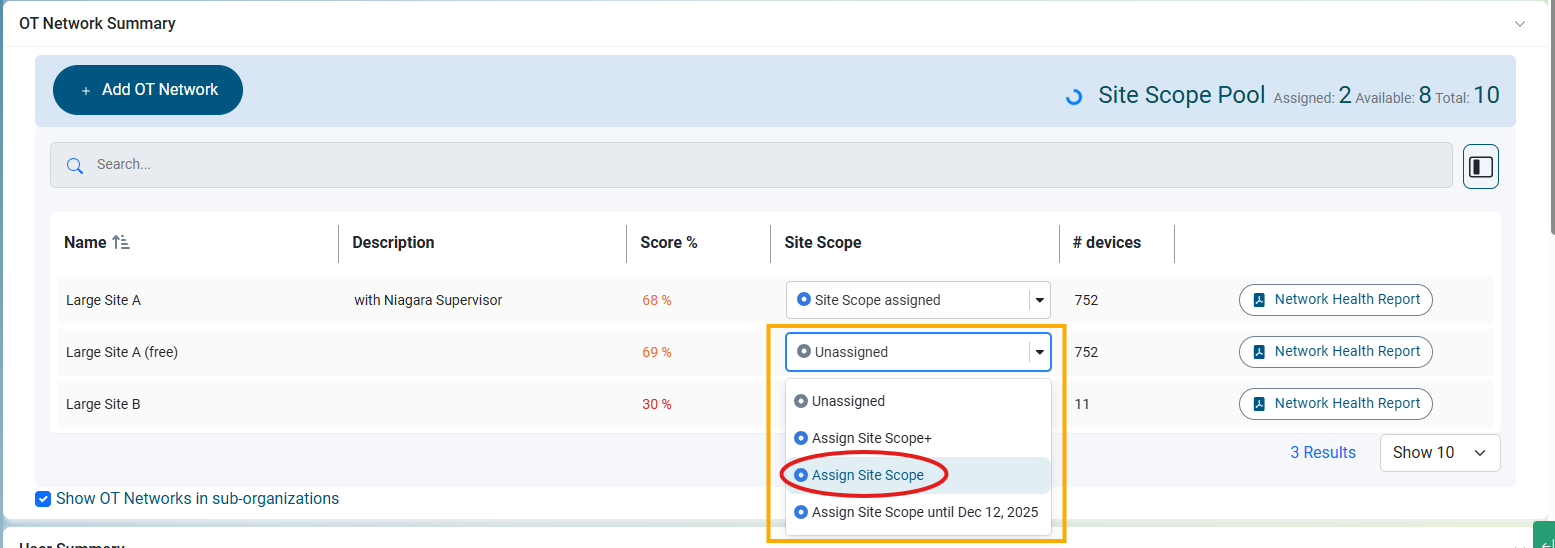Click PDF icon in Large Site B report button
The image size is (1555, 548).
tap(1260, 404)
